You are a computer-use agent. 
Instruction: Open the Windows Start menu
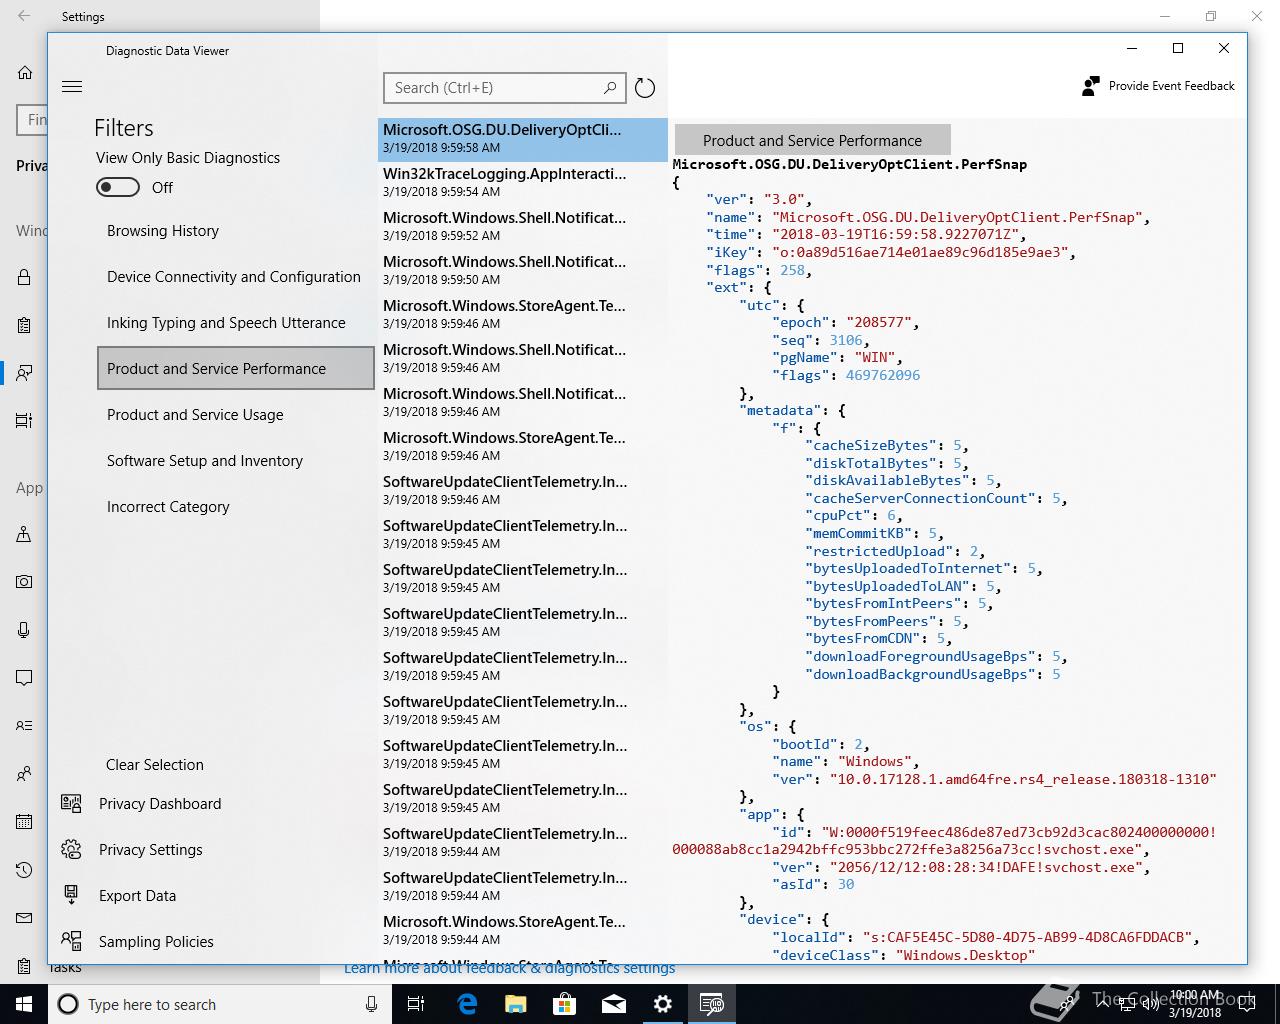[x=24, y=1004]
